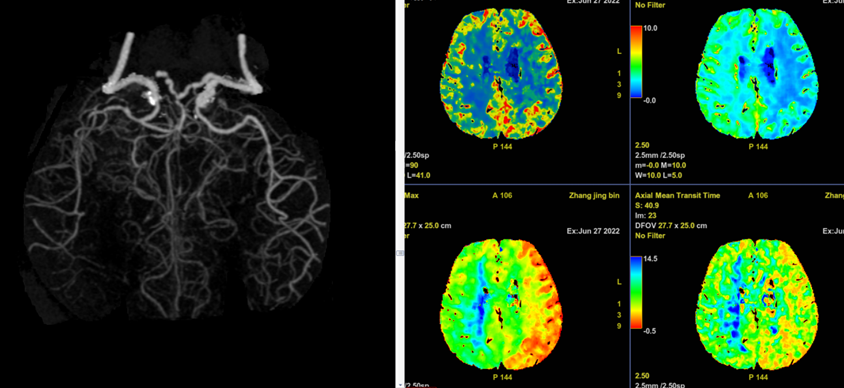
Task: Select the top-left perfusion brain map
Action: click(x=501, y=75)
